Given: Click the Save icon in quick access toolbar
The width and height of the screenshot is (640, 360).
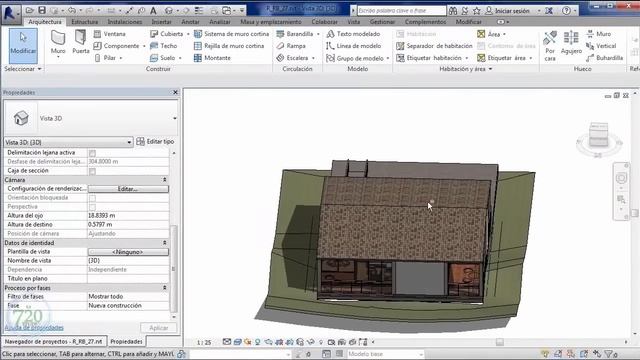Looking at the screenshot, I should [x=42, y=10].
